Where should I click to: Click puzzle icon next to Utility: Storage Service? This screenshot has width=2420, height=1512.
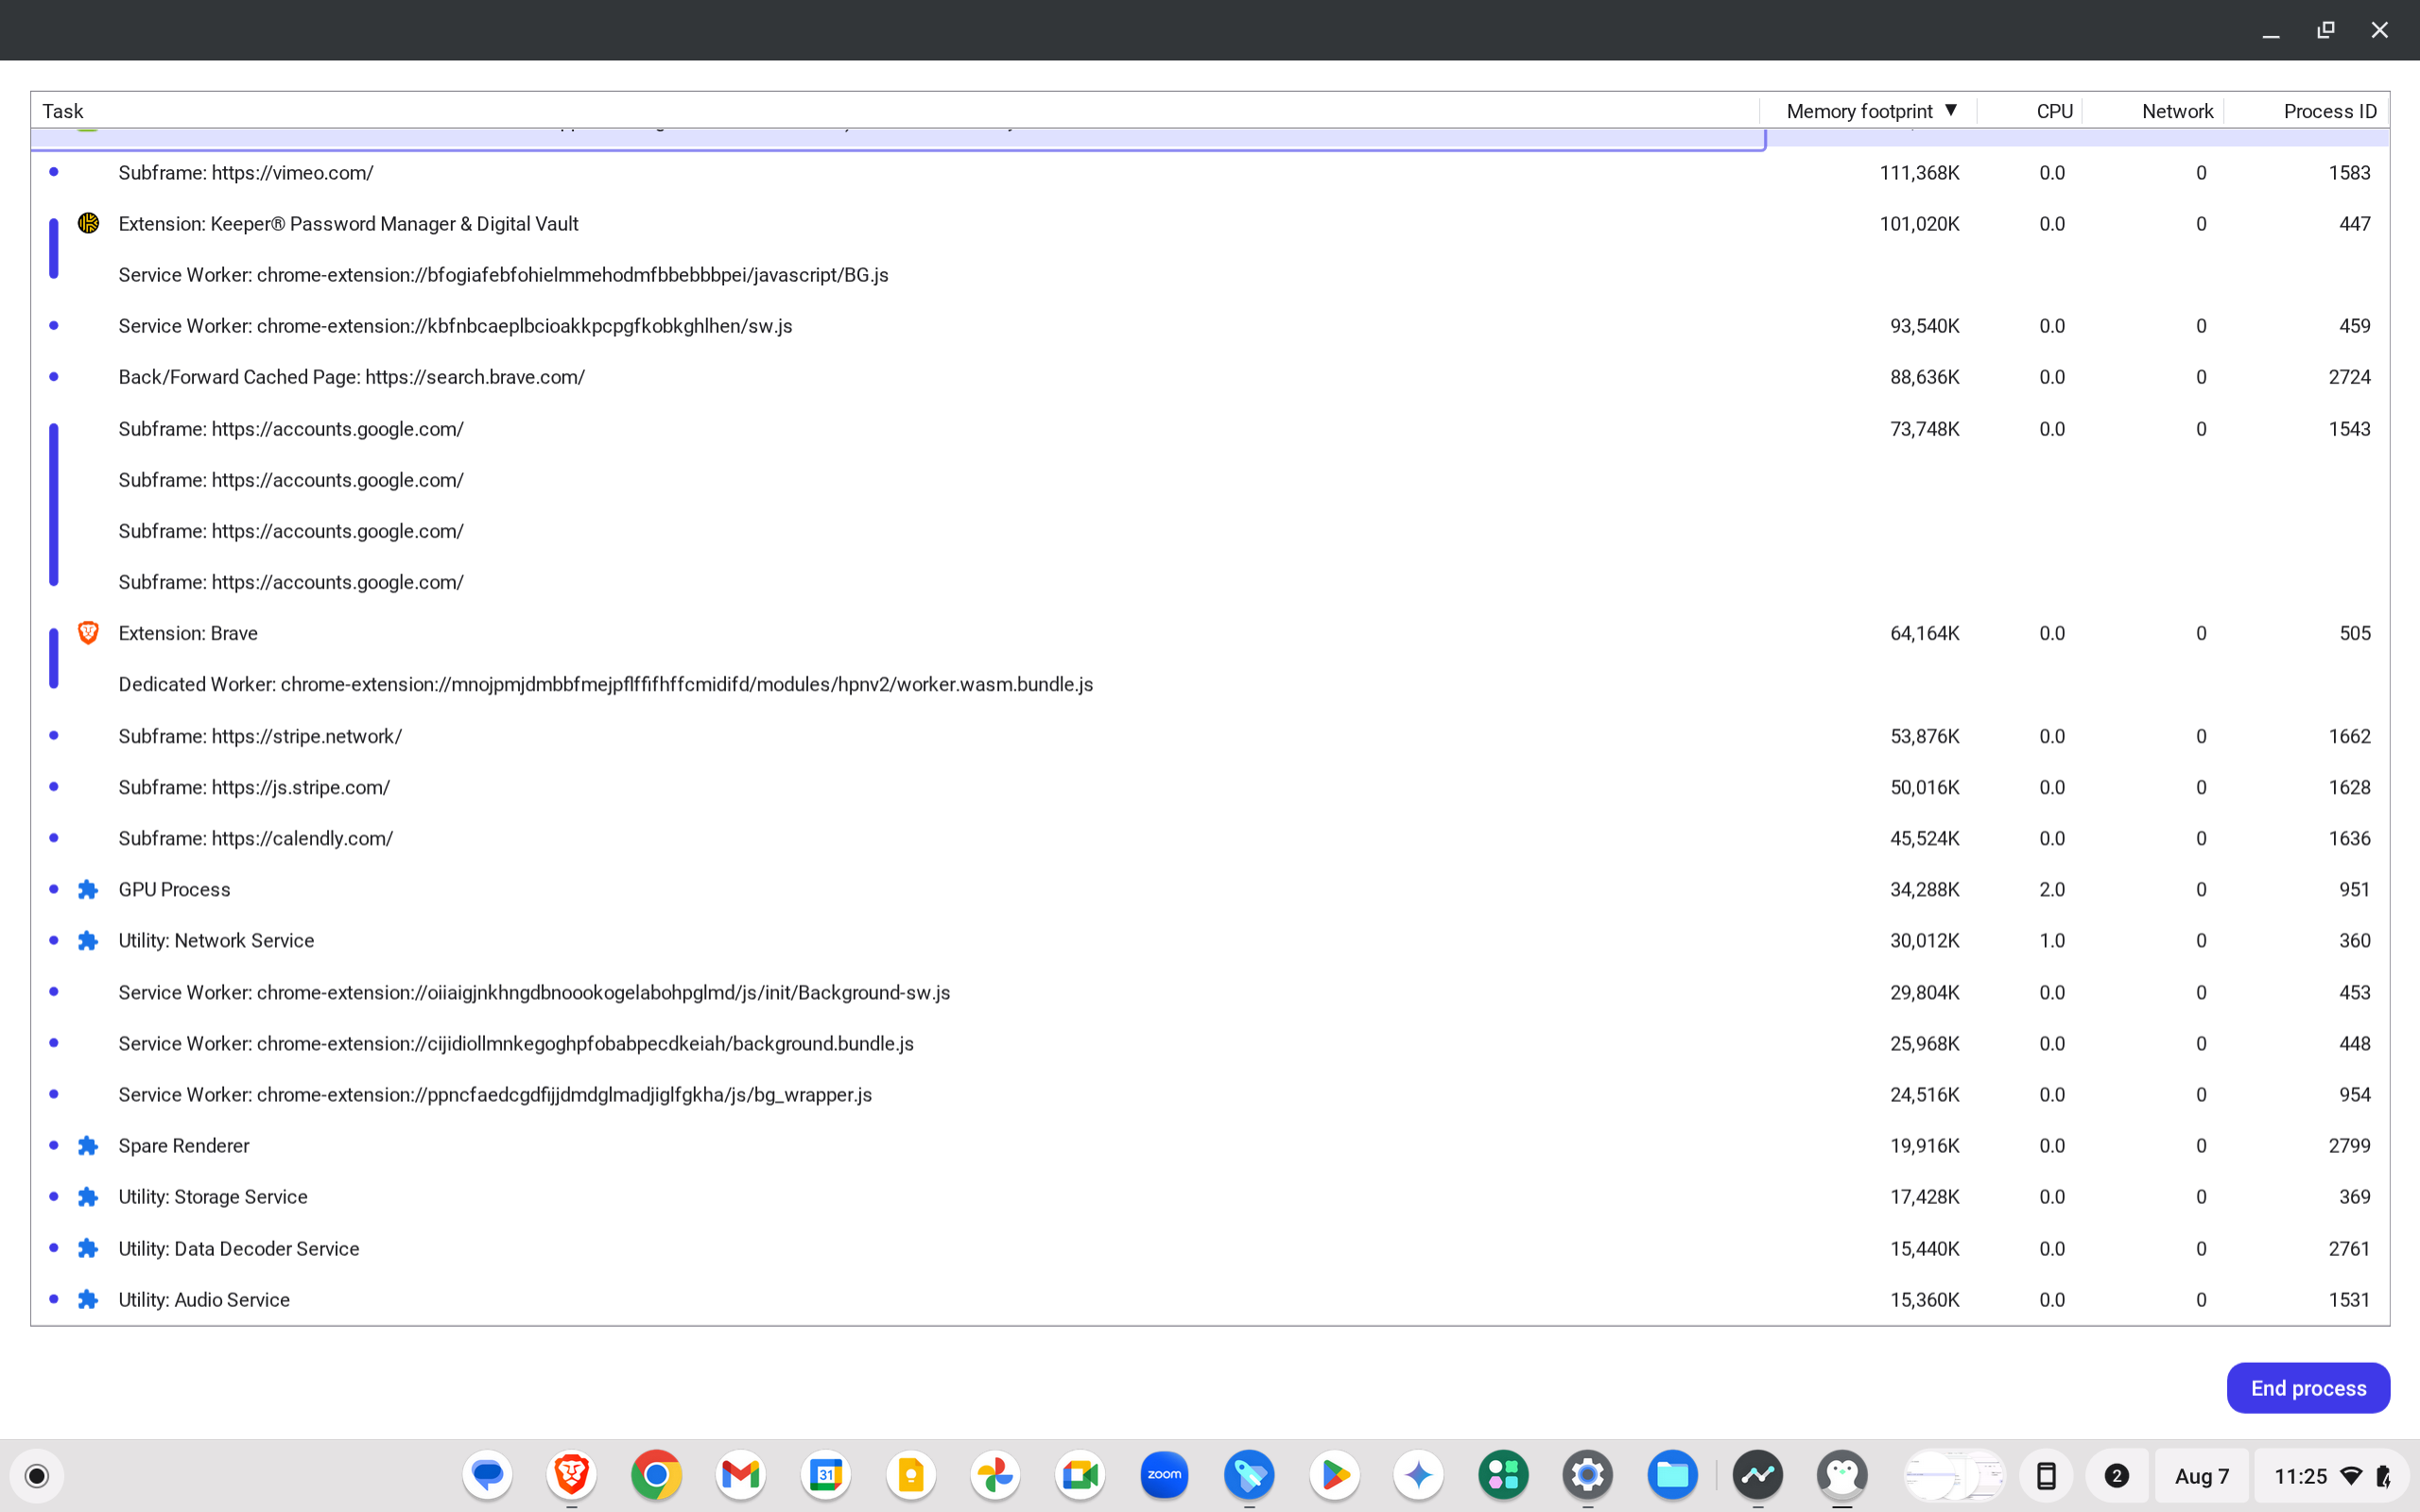pyautogui.click(x=88, y=1196)
